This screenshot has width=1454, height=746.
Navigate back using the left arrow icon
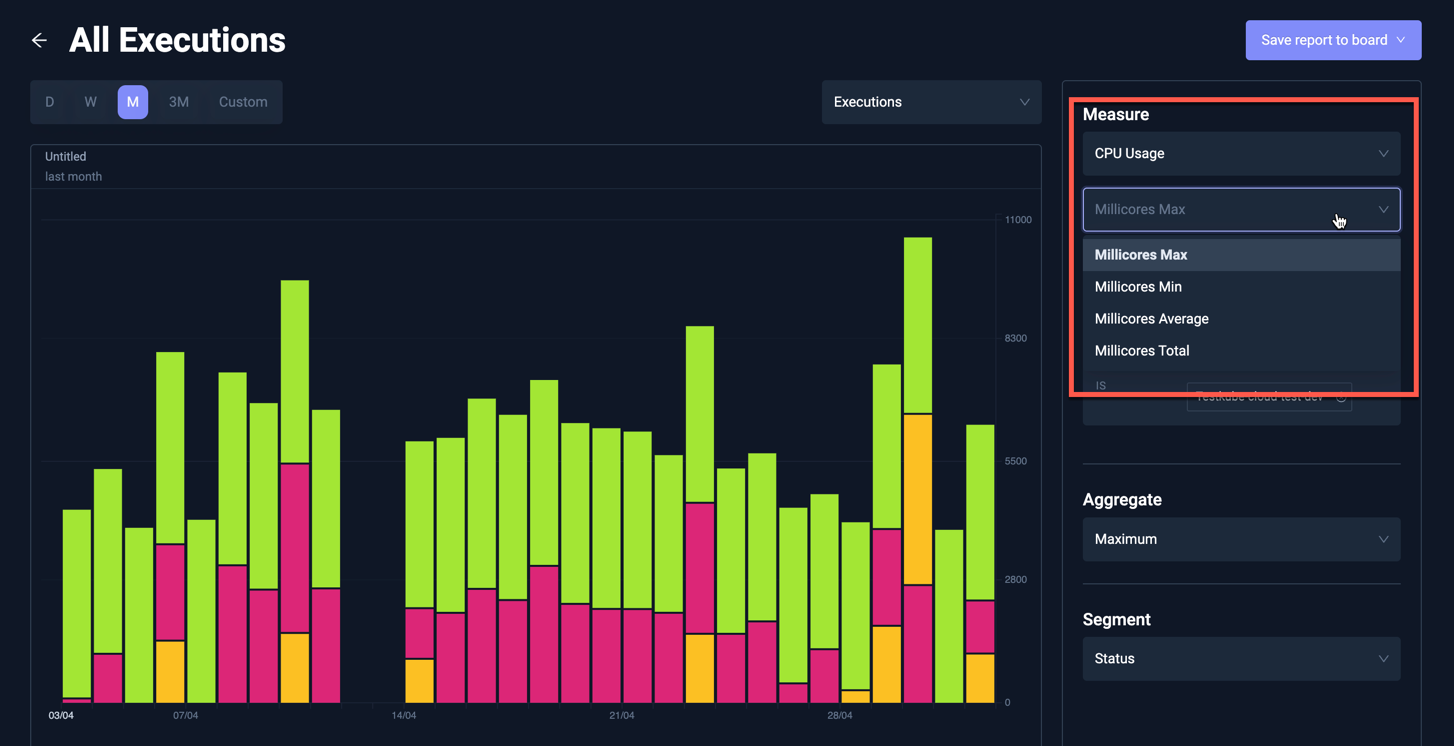[x=38, y=40]
